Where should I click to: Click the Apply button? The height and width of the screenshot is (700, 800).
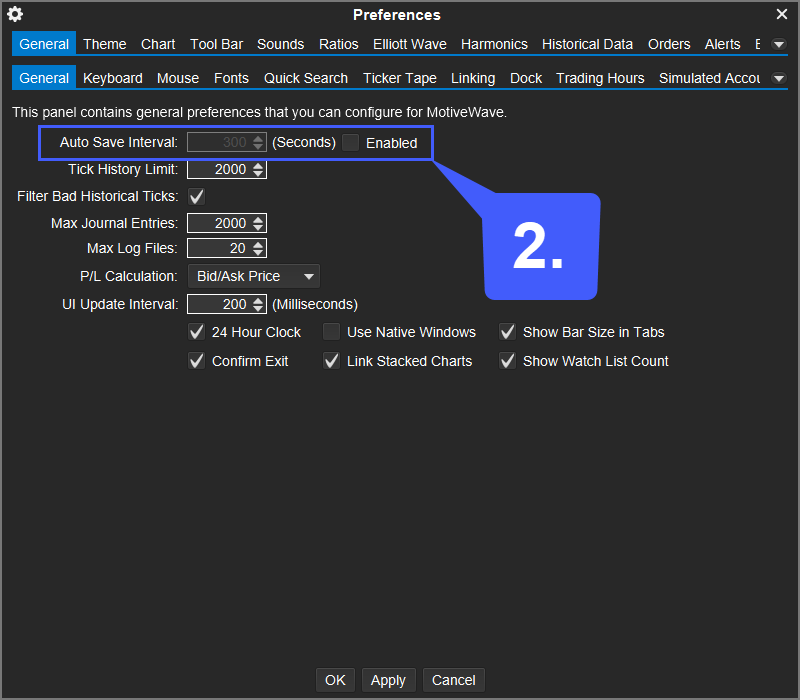pyautogui.click(x=389, y=680)
